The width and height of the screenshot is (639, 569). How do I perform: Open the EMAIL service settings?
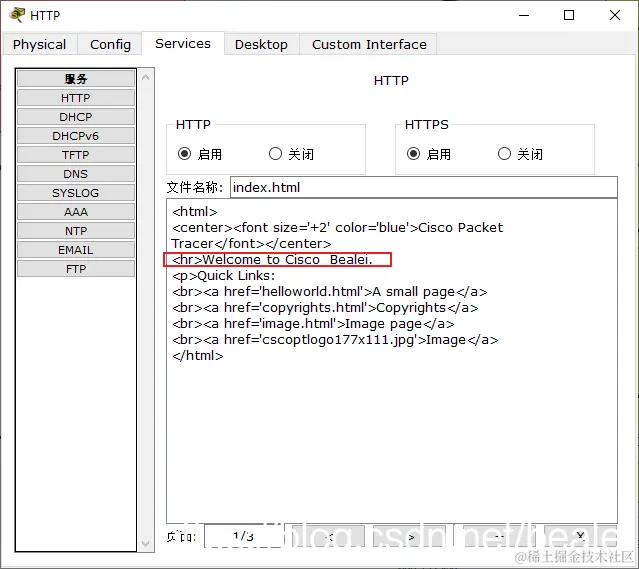click(x=76, y=250)
